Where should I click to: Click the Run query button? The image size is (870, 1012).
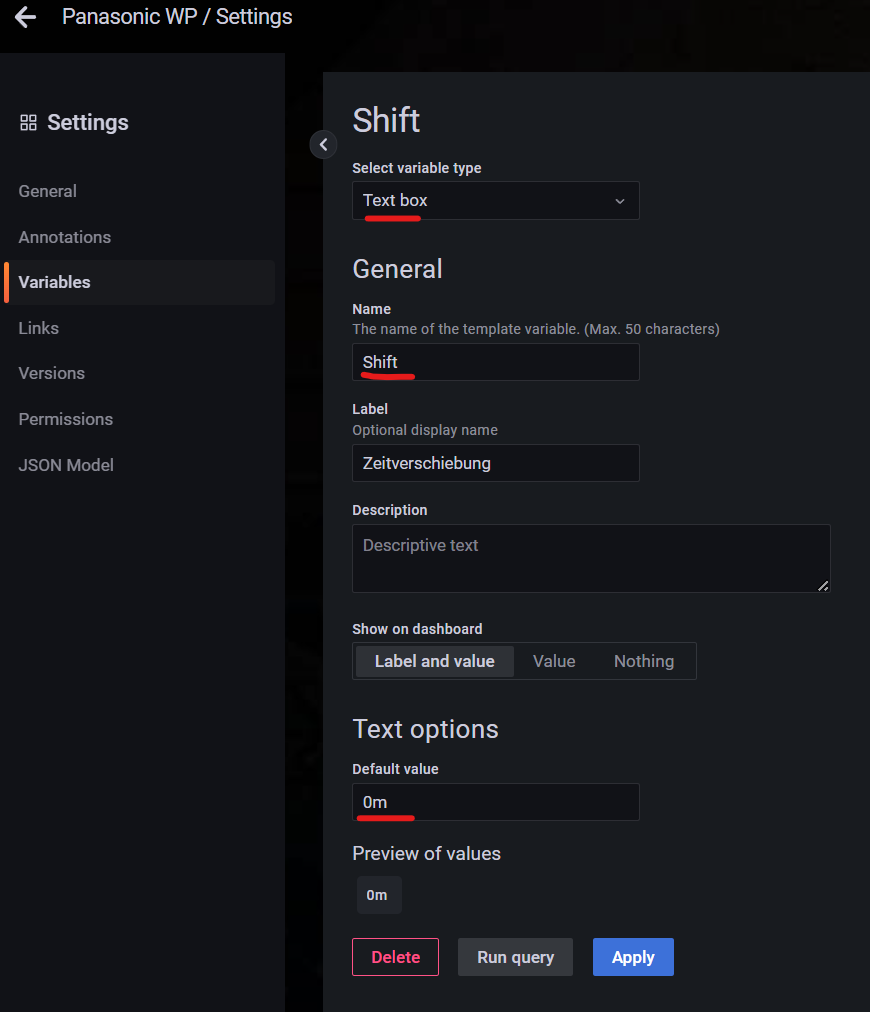tap(515, 957)
